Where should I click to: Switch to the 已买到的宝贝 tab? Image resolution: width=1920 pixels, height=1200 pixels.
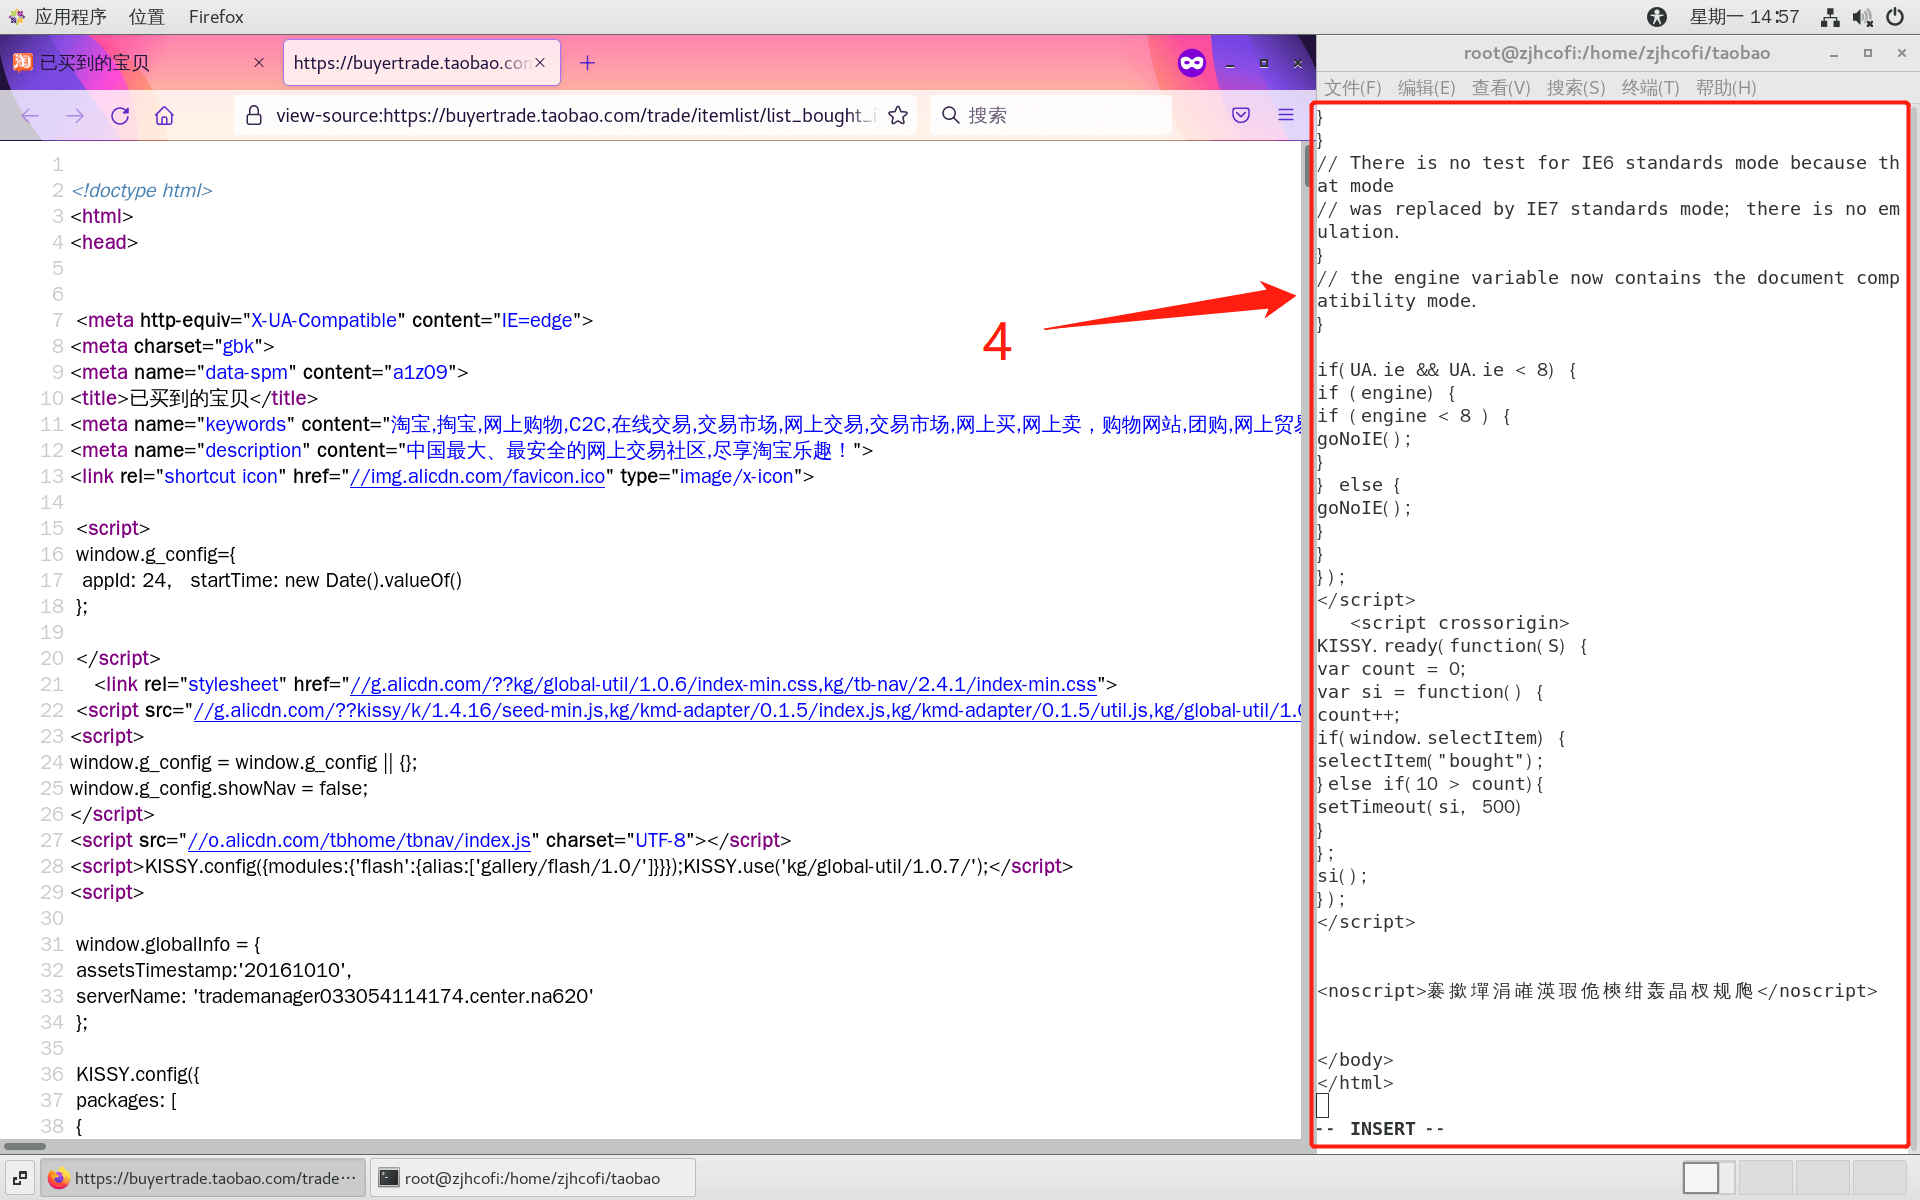pyautogui.click(x=140, y=63)
